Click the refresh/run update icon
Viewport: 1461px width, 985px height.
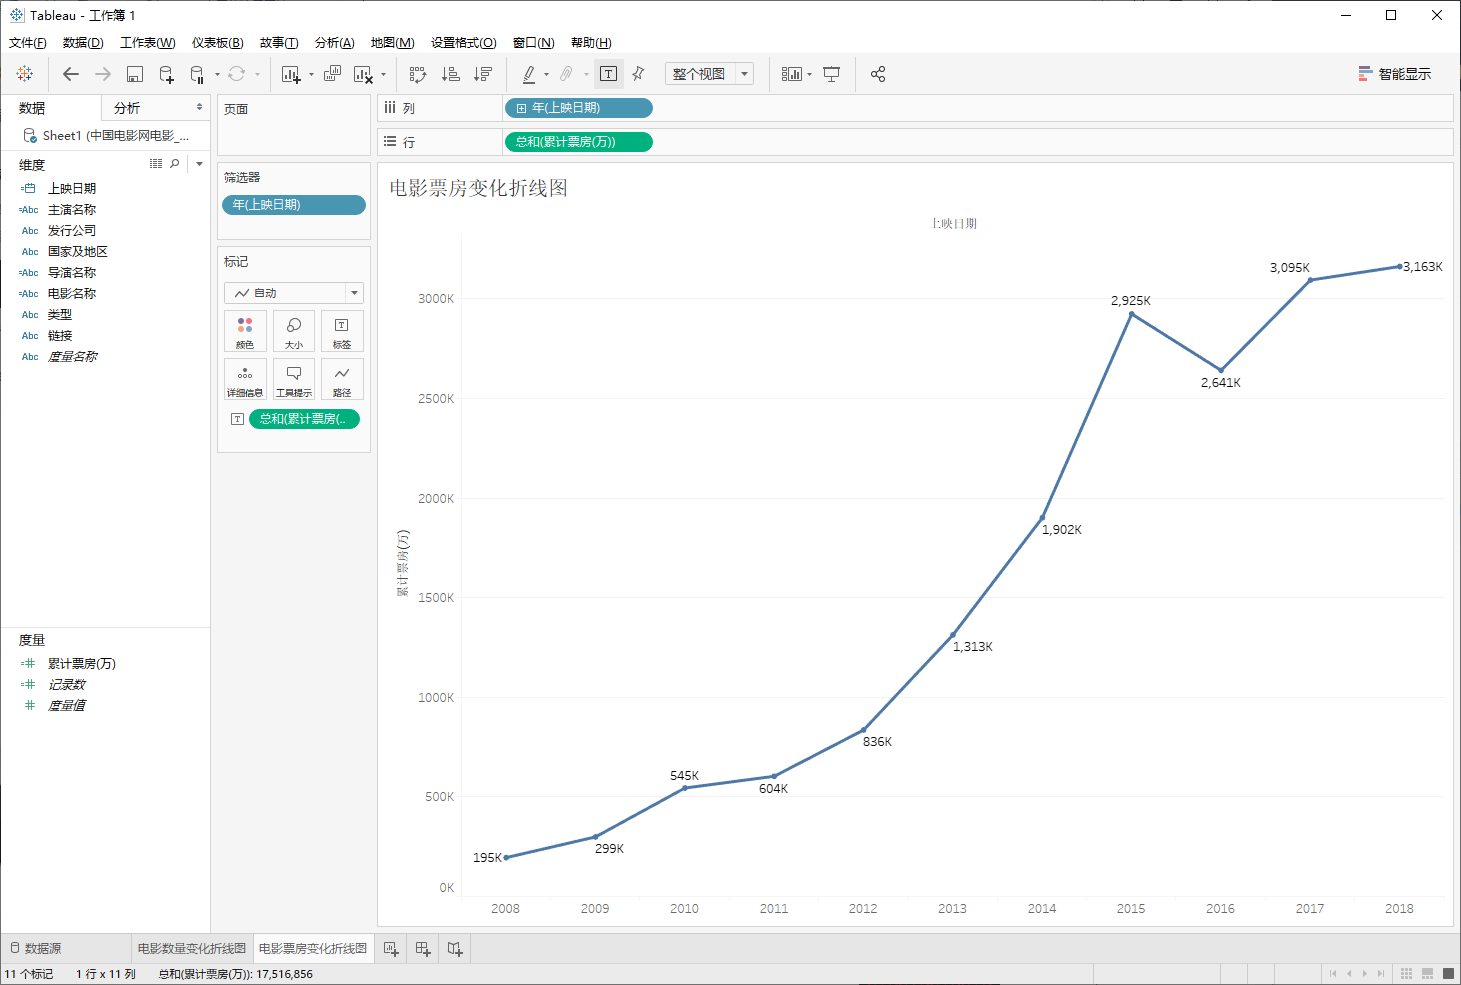pyautogui.click(x=236, y=74)
